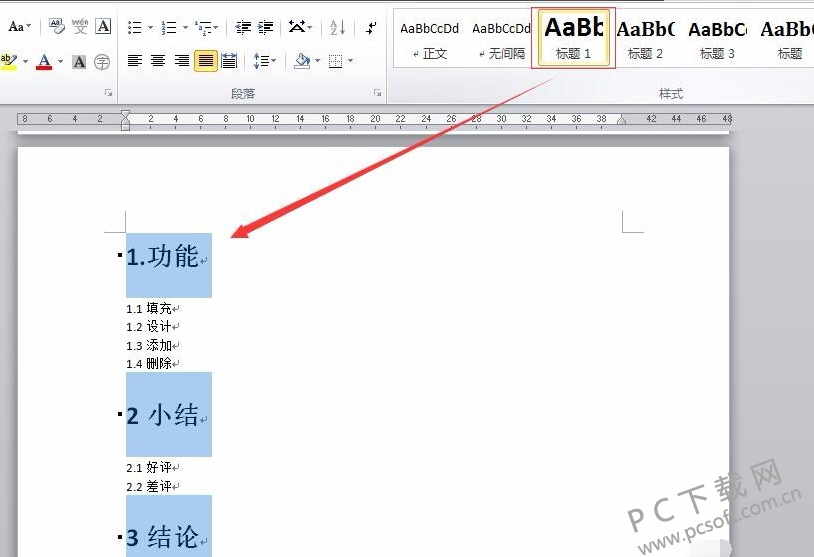
Task: Click the first-line indent ruler marker
Action: point(125,114)
